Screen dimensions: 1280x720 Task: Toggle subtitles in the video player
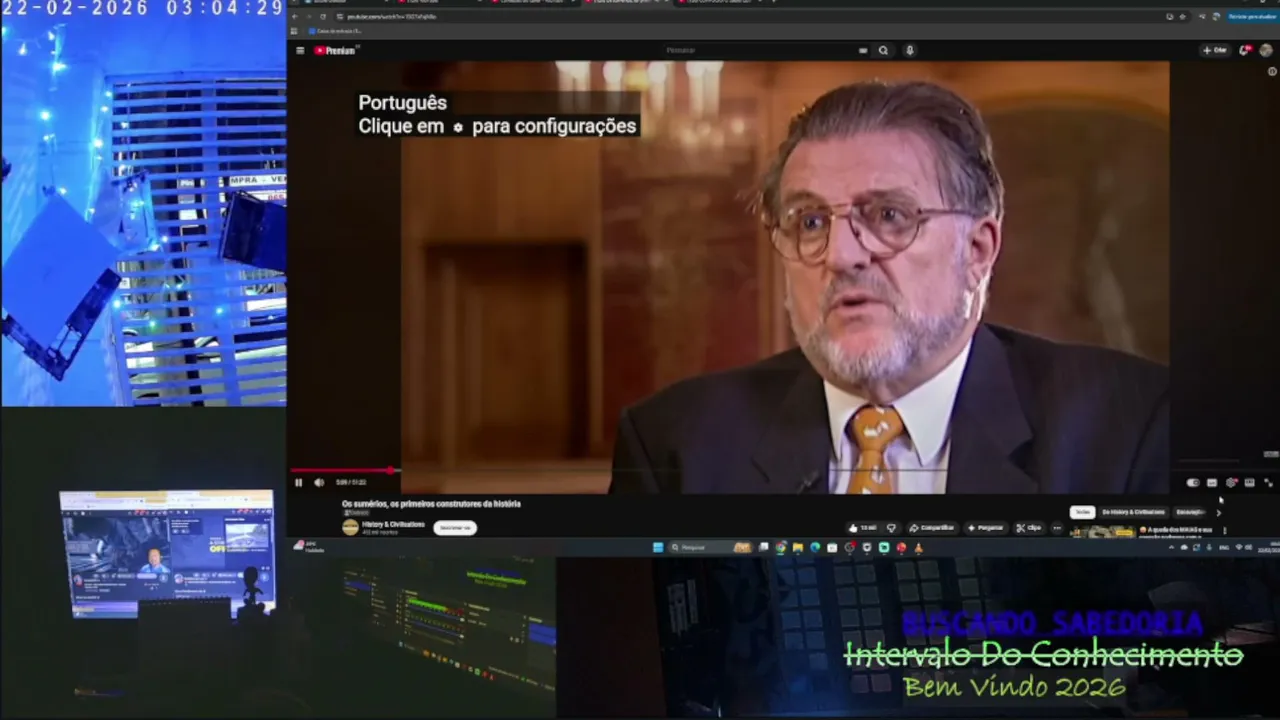click(1212, 483)
